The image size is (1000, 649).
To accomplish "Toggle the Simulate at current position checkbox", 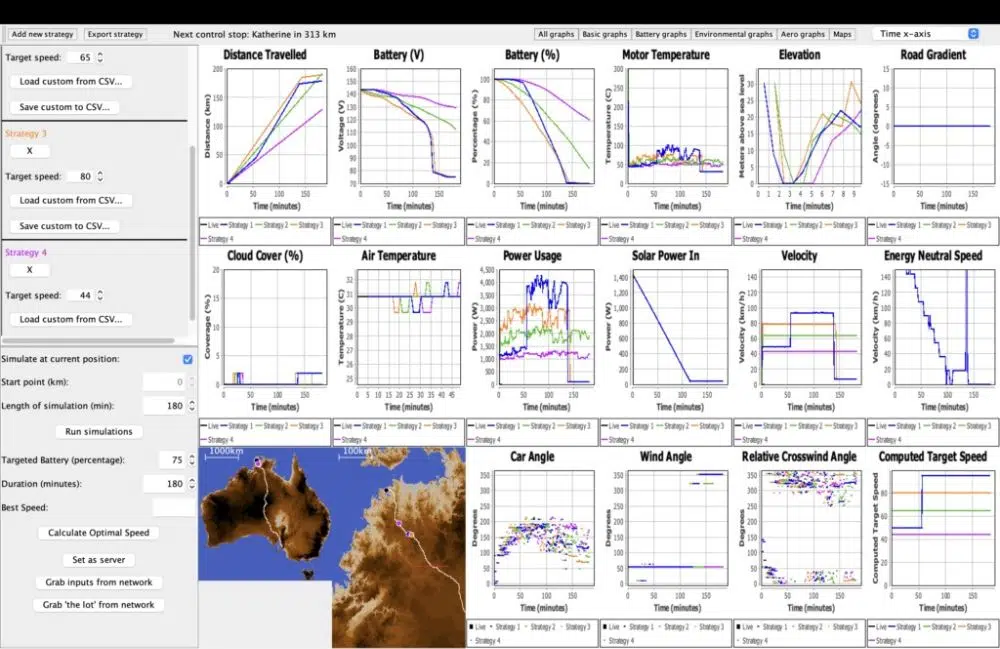I will coord(187,359).
